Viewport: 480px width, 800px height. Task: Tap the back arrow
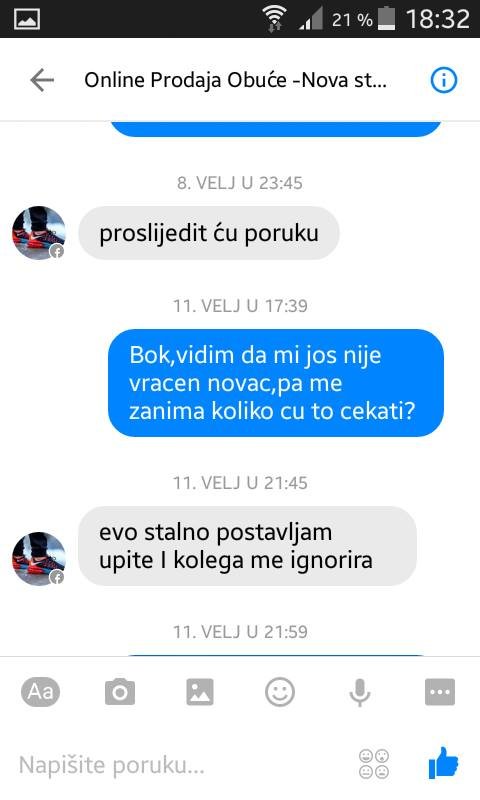pyautogui.click(x=42, y=80)
